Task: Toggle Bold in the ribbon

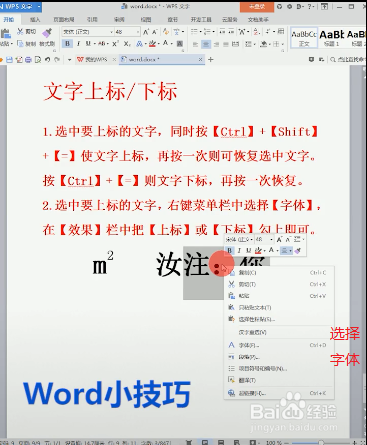Action: (x=68, y=44)
